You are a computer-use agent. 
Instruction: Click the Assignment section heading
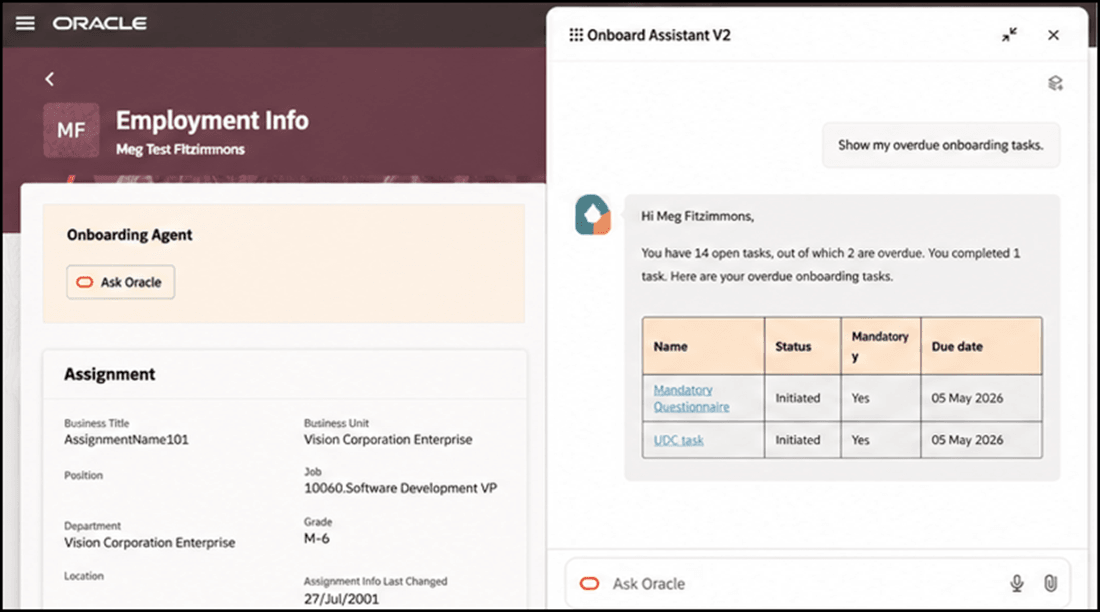tap(109, 374)
